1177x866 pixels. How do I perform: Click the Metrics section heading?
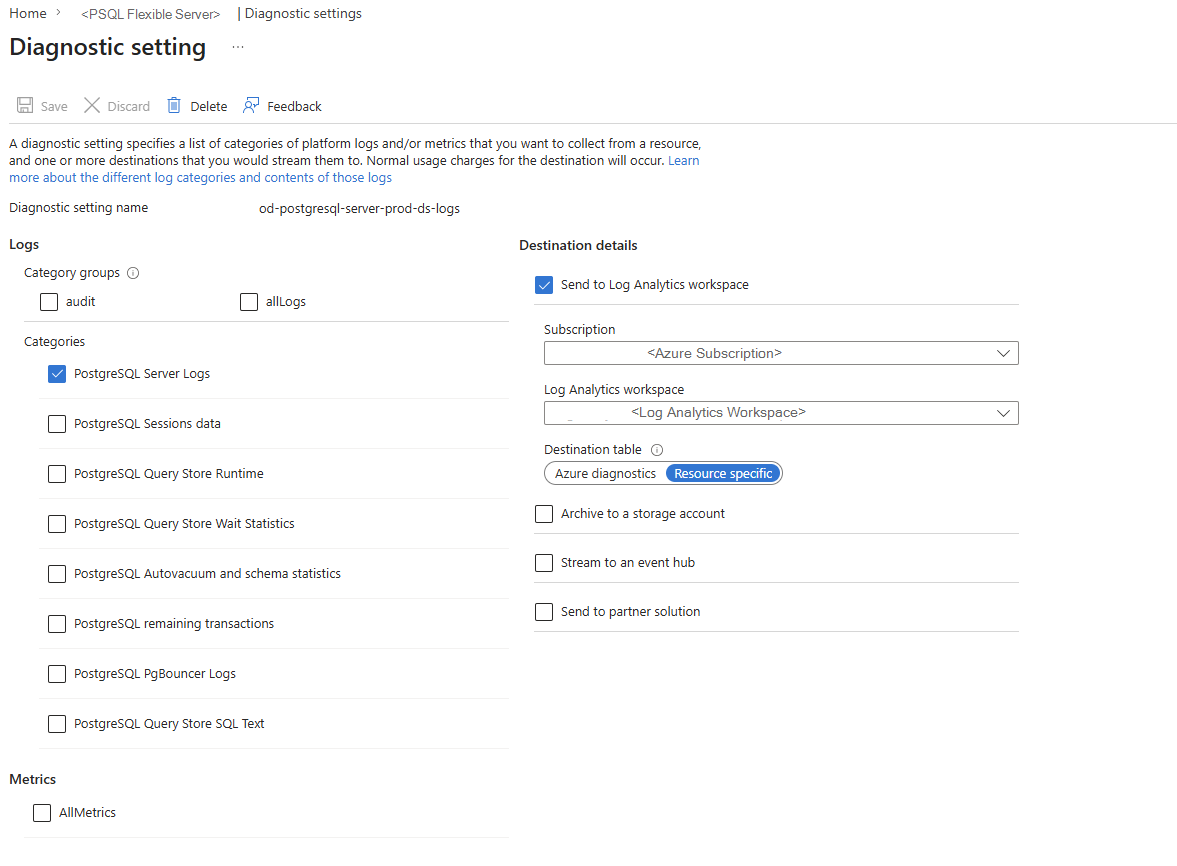point(32,780)
